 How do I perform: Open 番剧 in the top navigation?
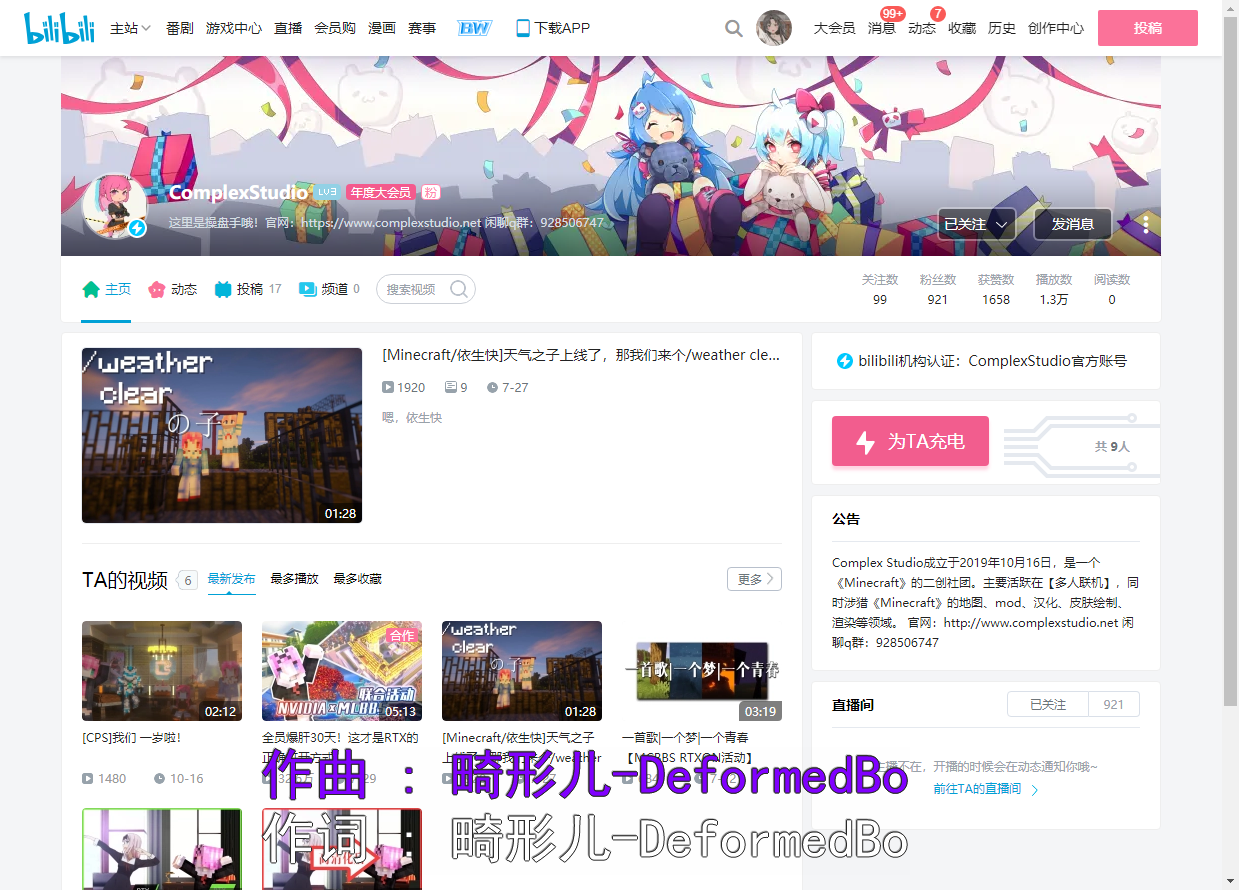coord(180,28)
